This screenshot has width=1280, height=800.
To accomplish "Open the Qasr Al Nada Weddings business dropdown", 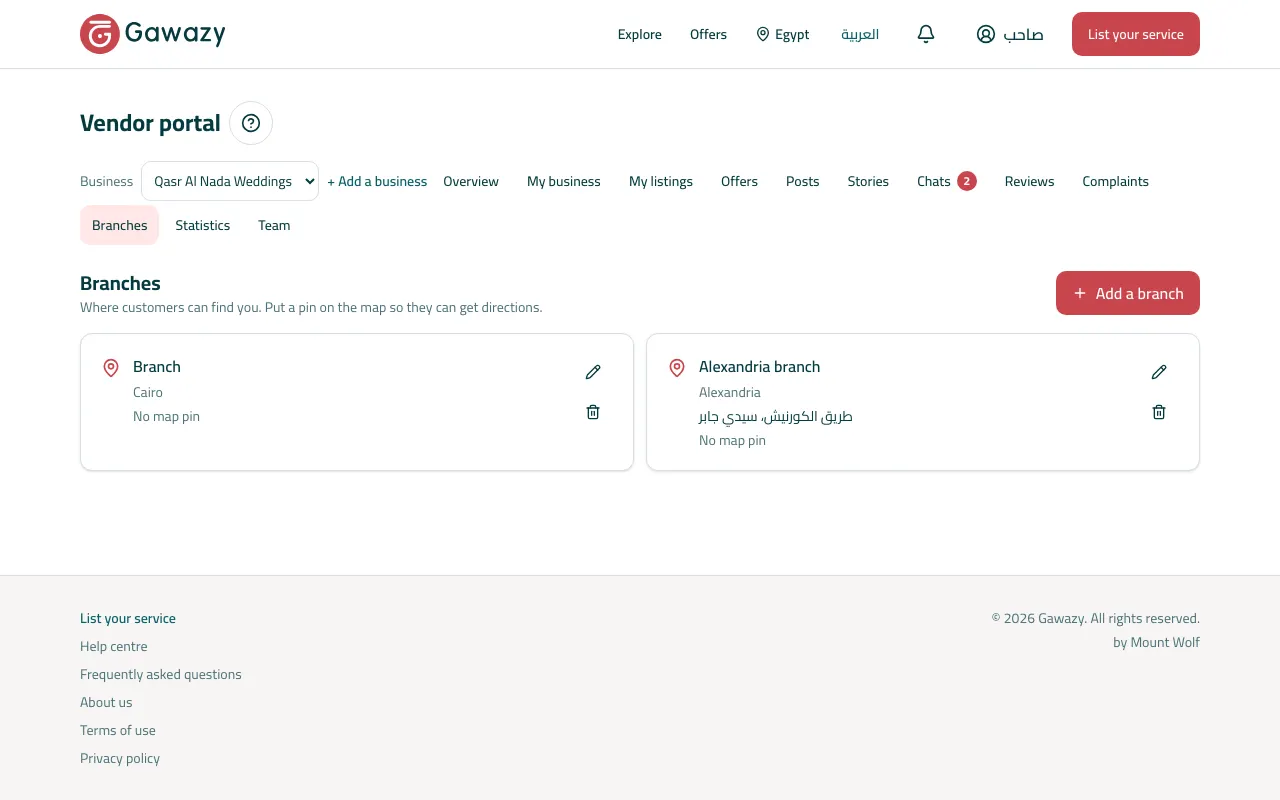I will click(230, 181).
